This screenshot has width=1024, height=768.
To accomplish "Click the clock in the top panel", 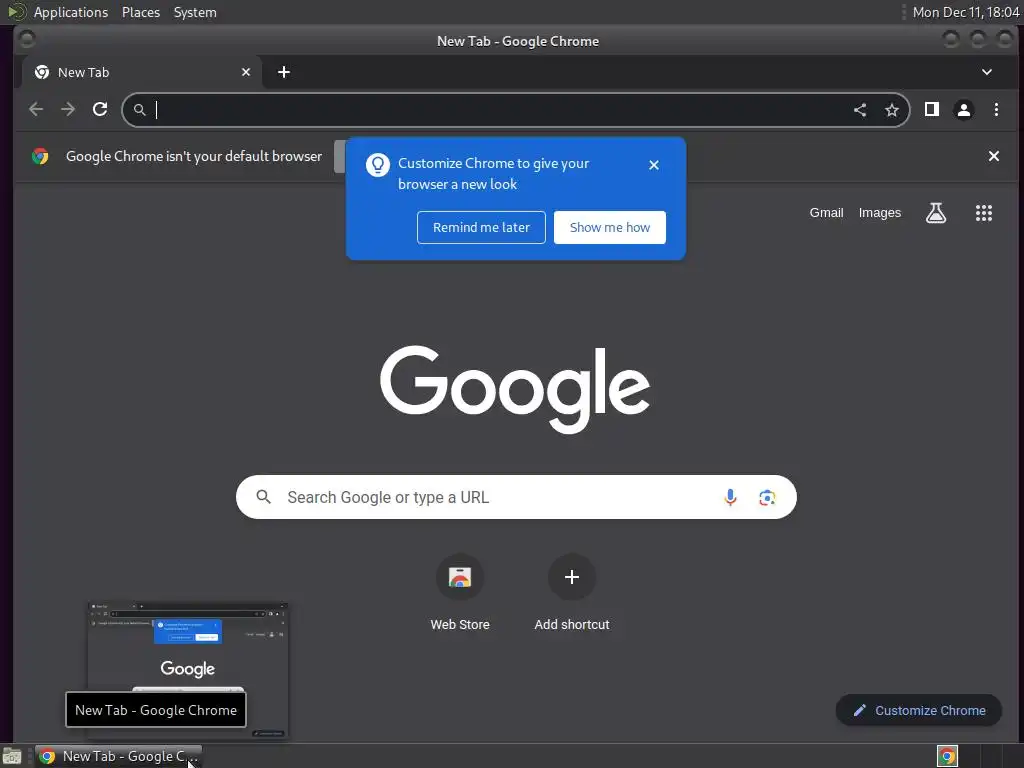I will [966, 12].
